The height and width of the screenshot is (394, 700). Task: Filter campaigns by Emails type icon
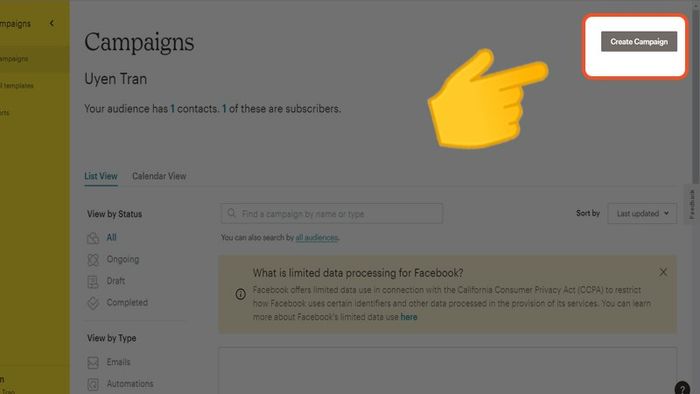point(93,362)
